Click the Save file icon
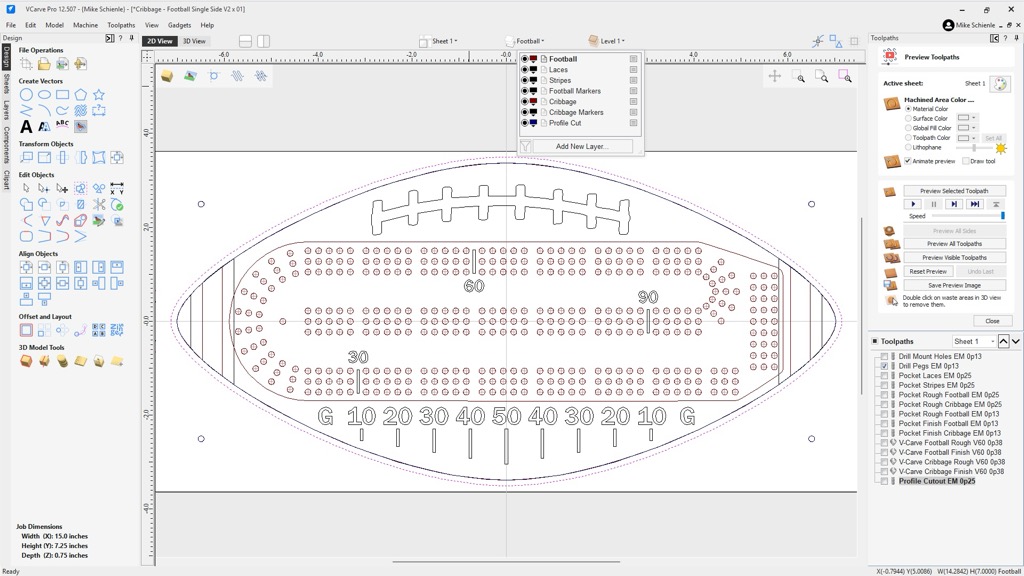The width and height of the screenshot is (1024, 576). (x=62, y=64)
